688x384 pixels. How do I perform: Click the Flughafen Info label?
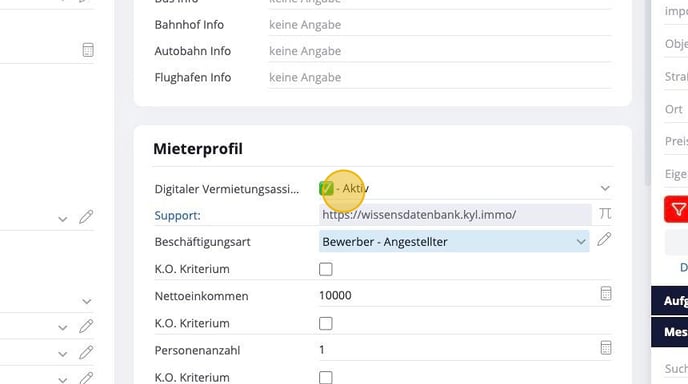click(x=193, y=78)
